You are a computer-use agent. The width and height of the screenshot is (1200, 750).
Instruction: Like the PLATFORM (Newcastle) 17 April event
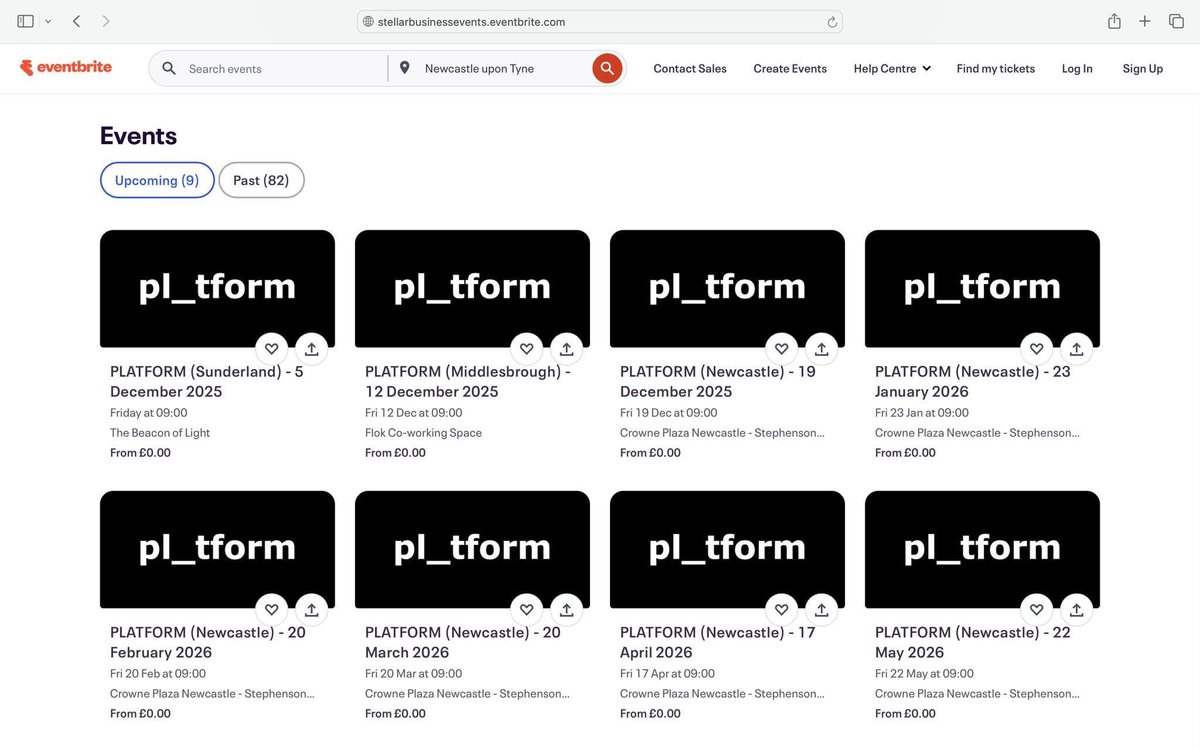click(x=782, y=609)
